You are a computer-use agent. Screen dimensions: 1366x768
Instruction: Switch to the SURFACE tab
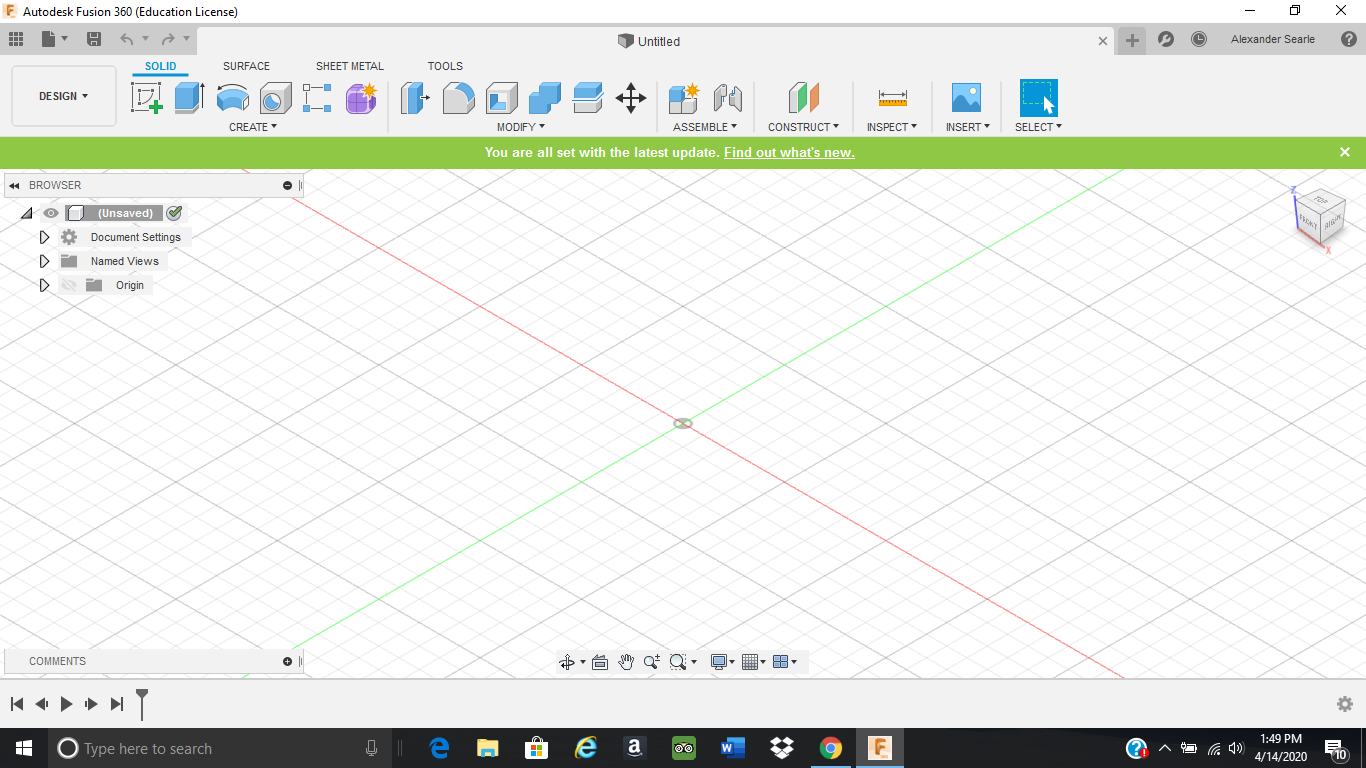point(246,66)
